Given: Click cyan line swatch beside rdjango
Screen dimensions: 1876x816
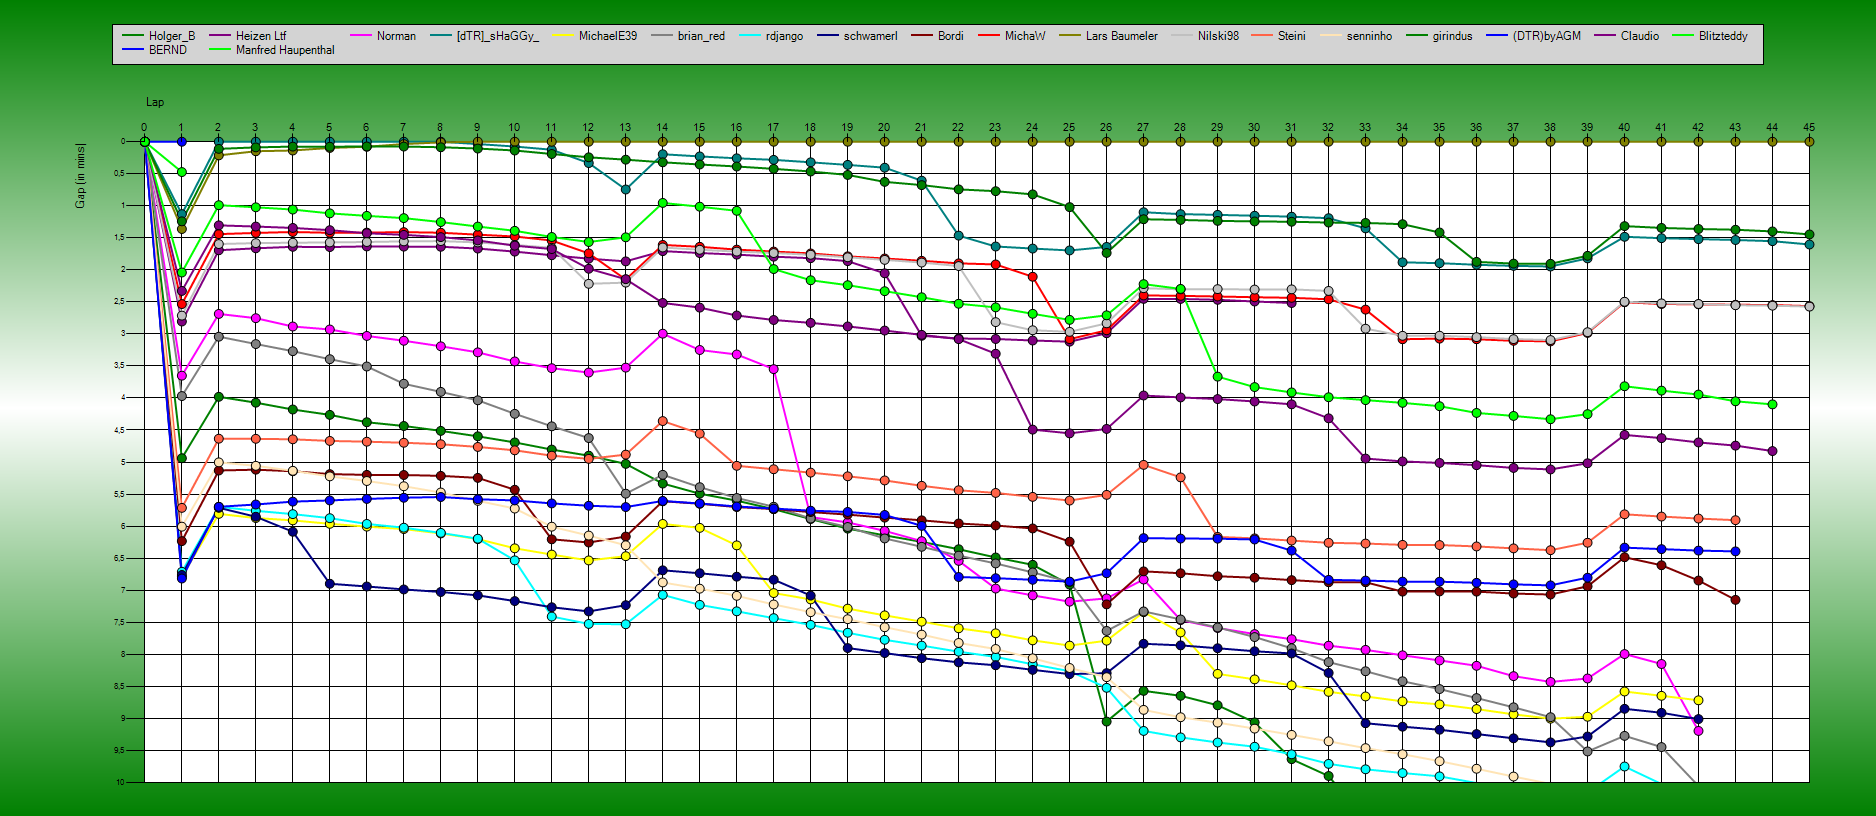Looking at the screenshot, I should click(749, 36).
